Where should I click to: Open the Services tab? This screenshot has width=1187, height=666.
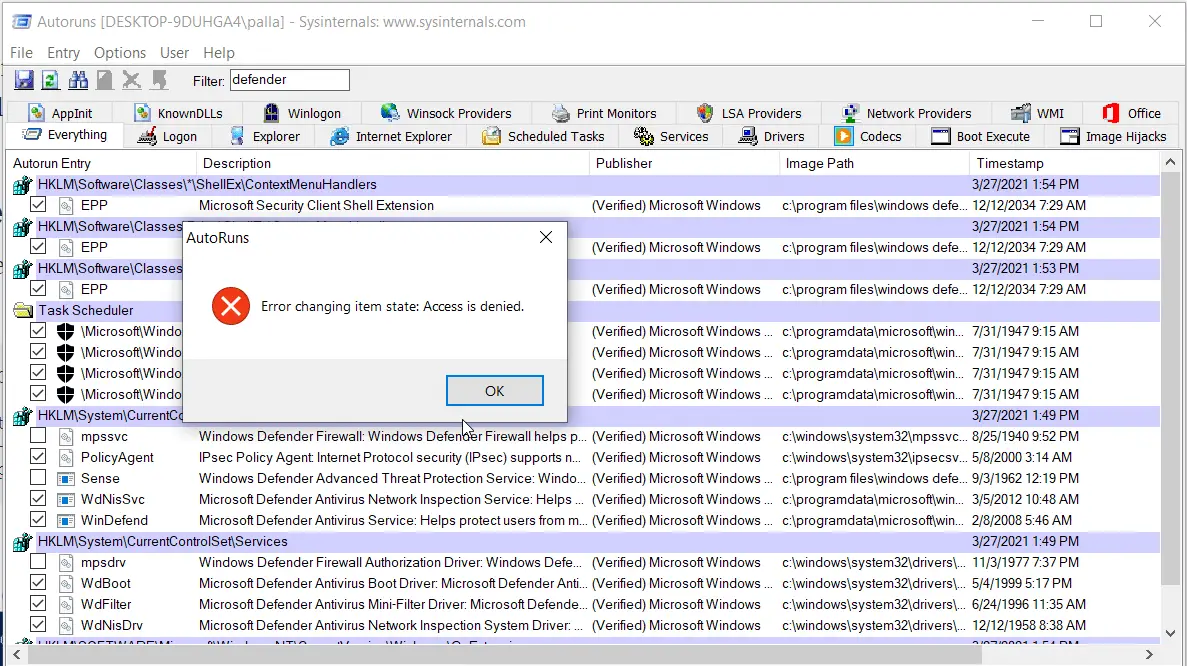coord(671,136)
